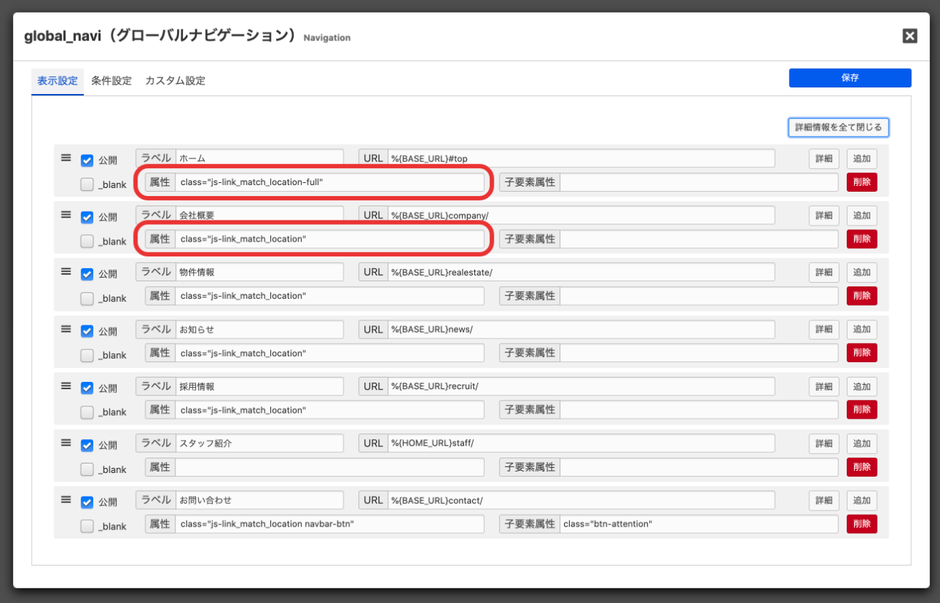
Task: Switch to the 条件設定 tab
Action: click(111, 81)
